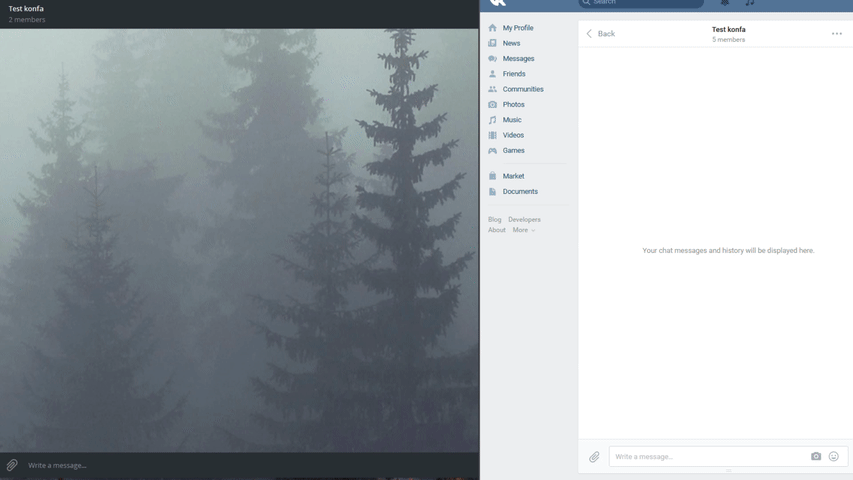
Task: Attach a photo via the camera icon
Action: (x=816, y=457)
